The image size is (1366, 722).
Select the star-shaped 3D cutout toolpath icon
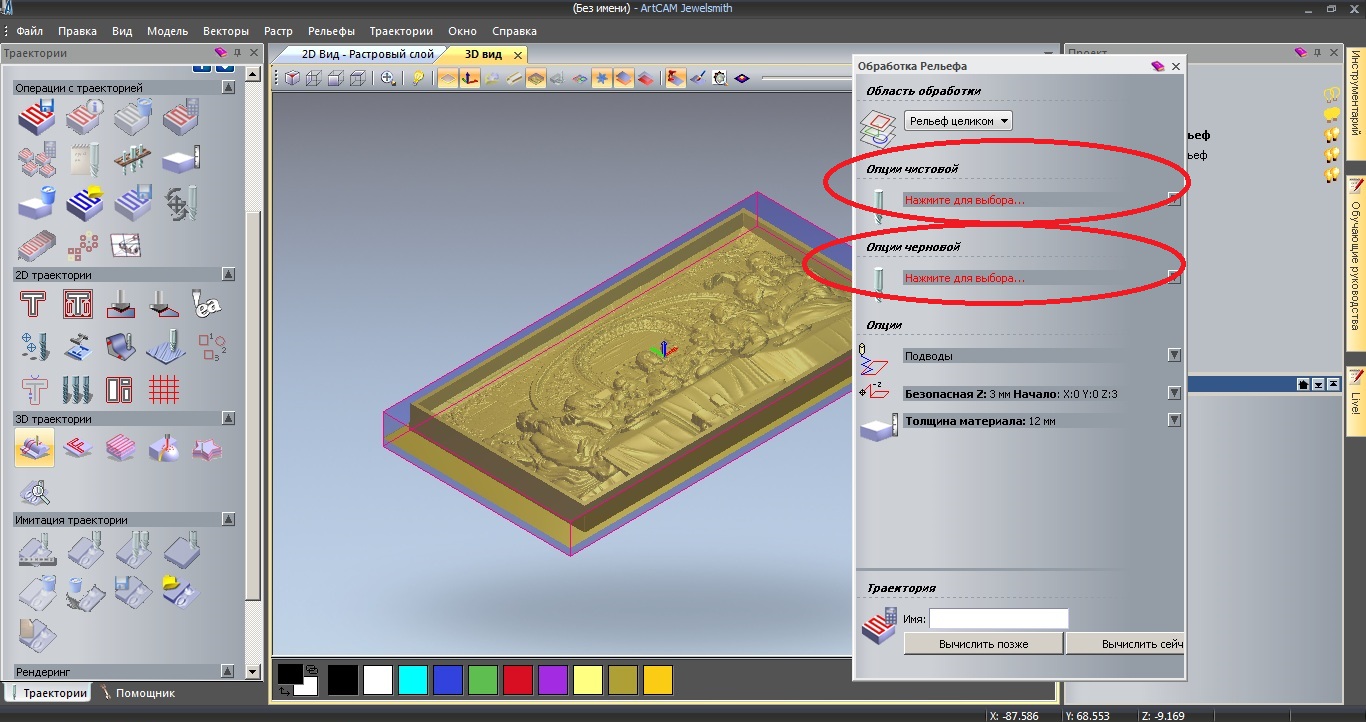(207, 448)
